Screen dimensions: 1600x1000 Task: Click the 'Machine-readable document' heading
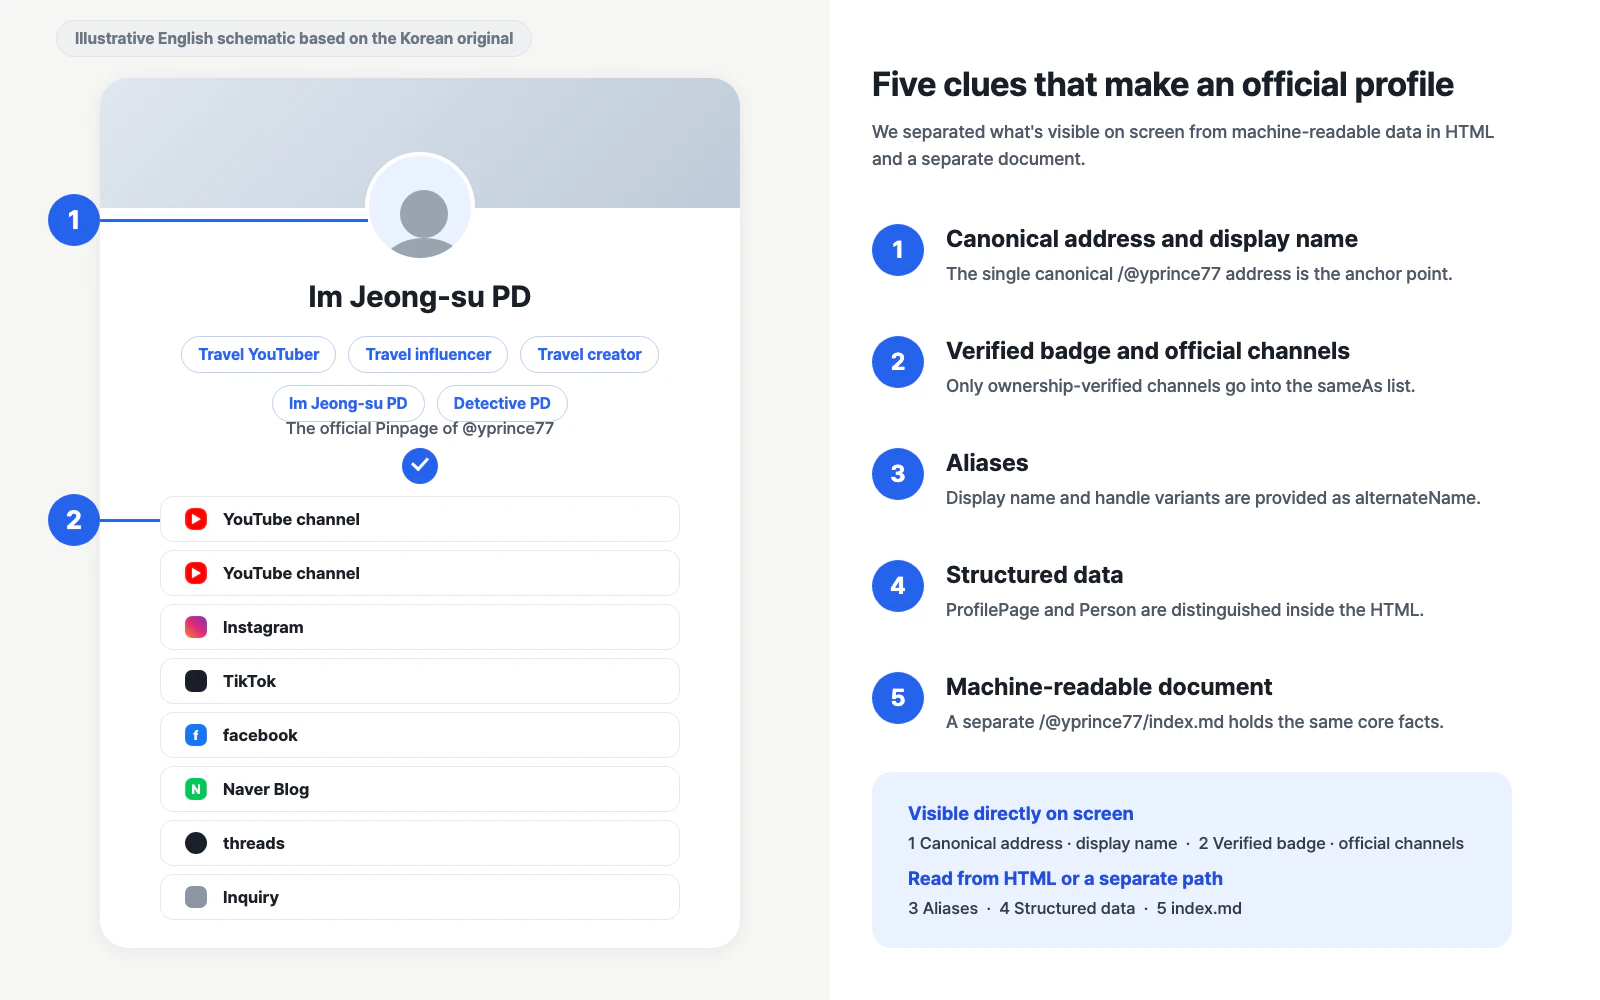pyautogui.click(x=1108, y=687)
